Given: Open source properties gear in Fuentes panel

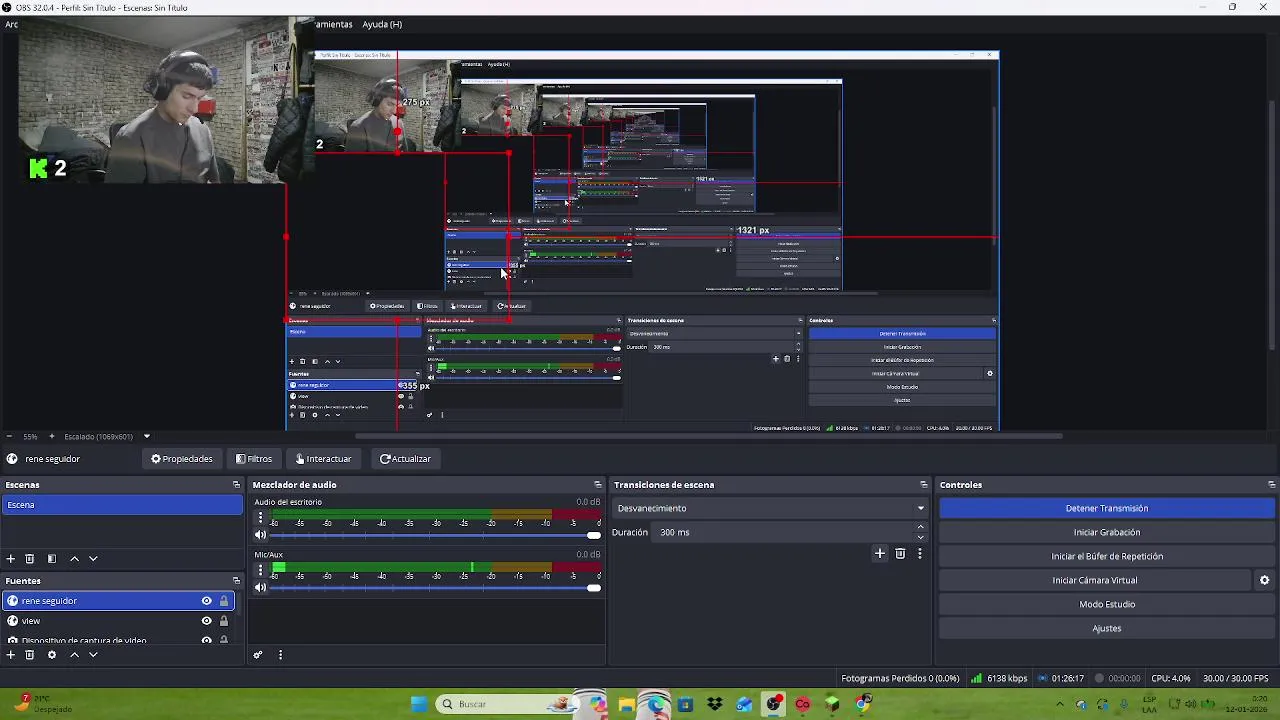Looking at the screenshot, I should click(52, 655).
